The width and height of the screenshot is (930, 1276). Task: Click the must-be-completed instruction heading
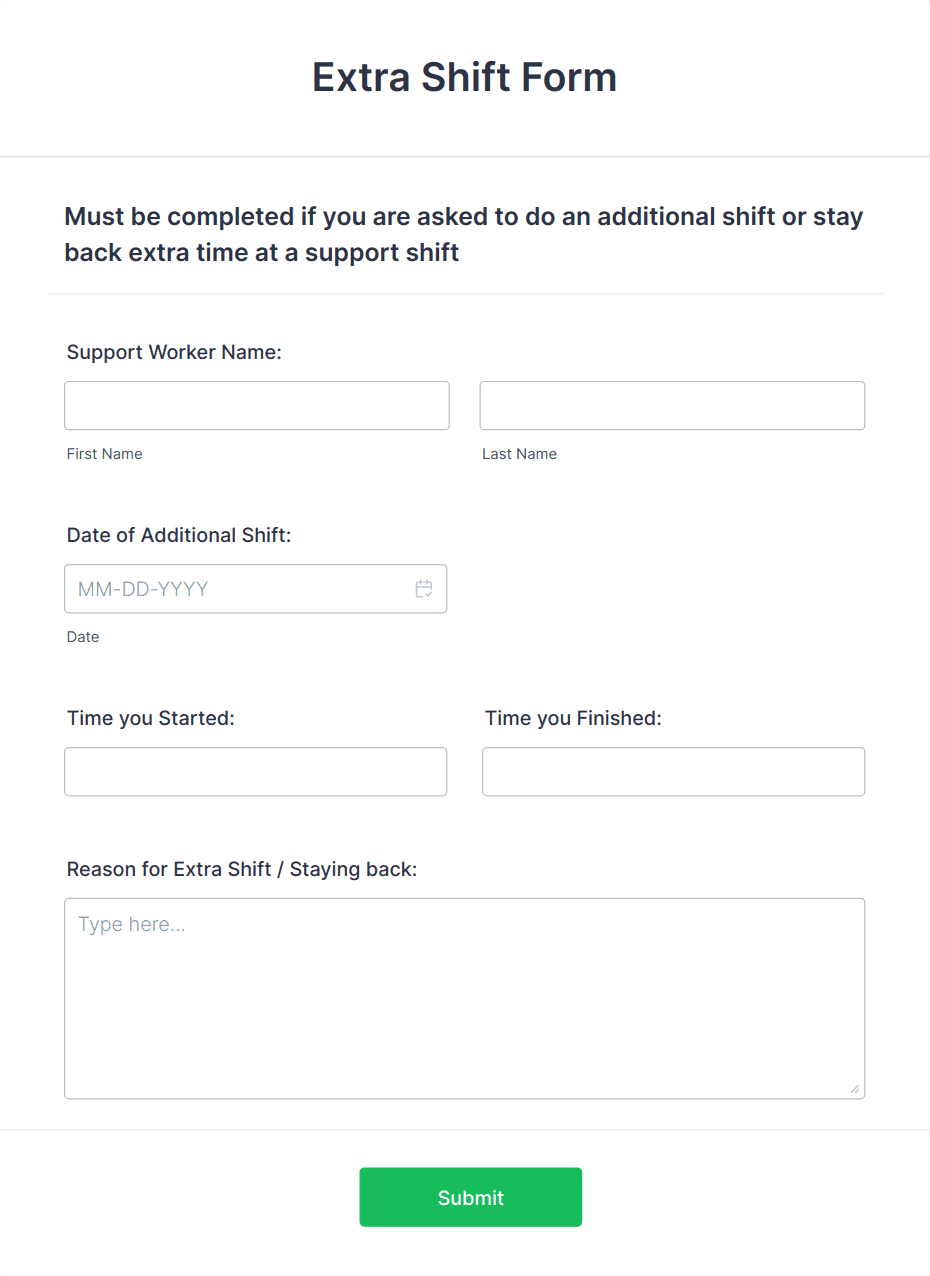pos(463,234)
